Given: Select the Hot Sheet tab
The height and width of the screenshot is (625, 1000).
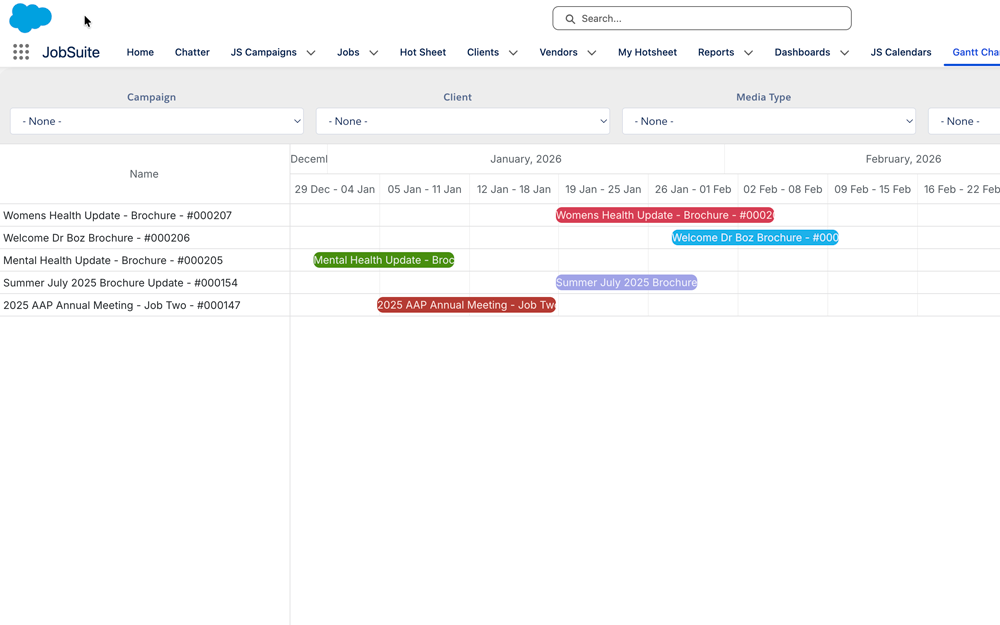Looking at the screenshot, I should [422, 52].
